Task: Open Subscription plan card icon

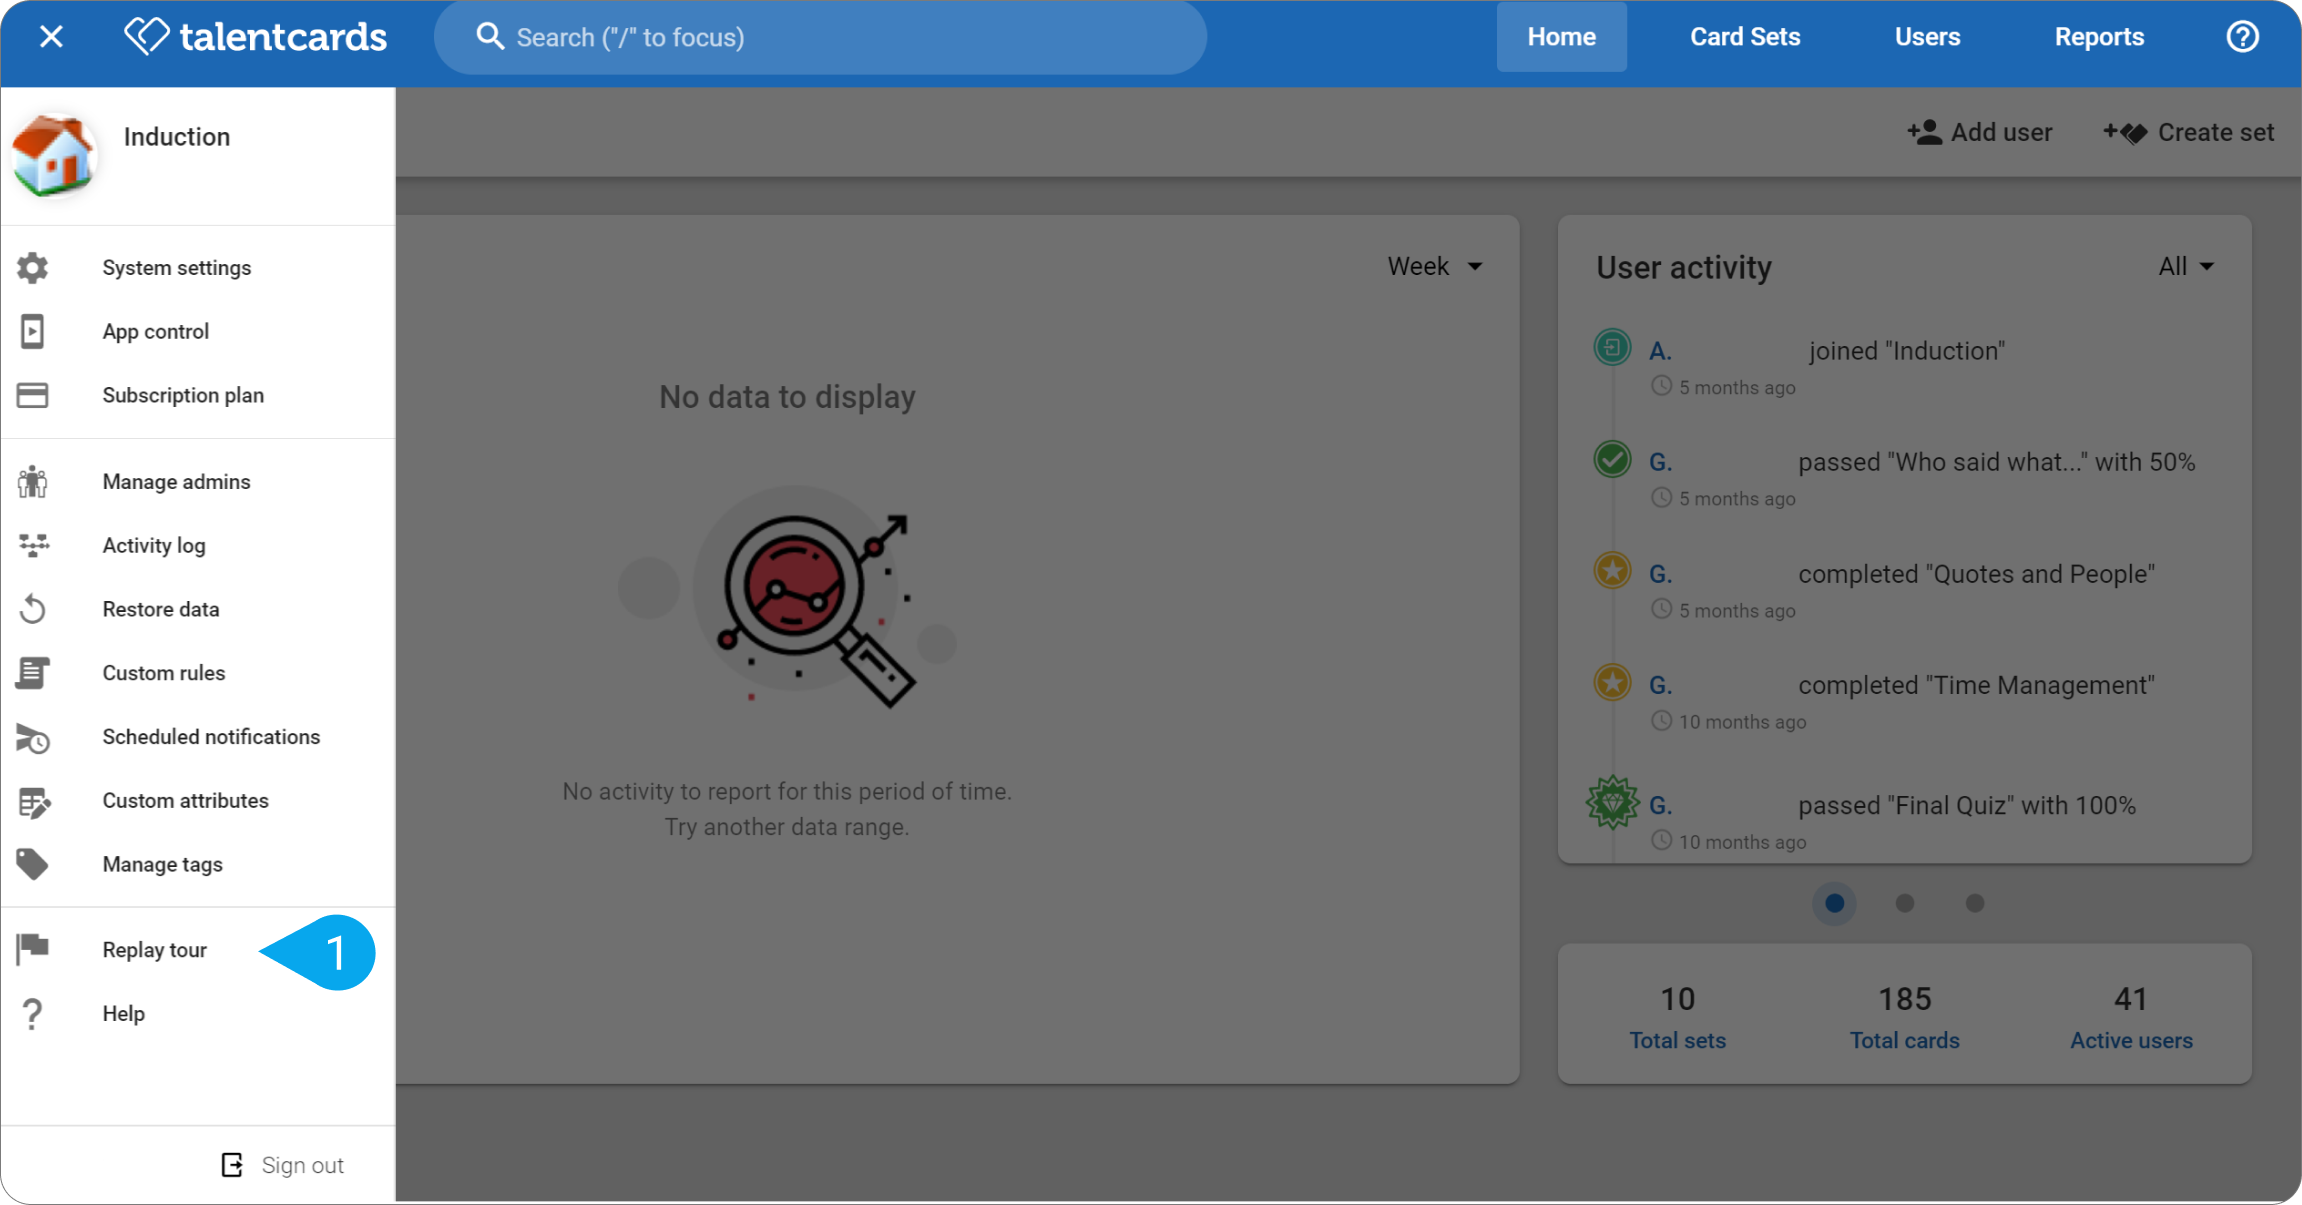Action: tap(32, 395)
